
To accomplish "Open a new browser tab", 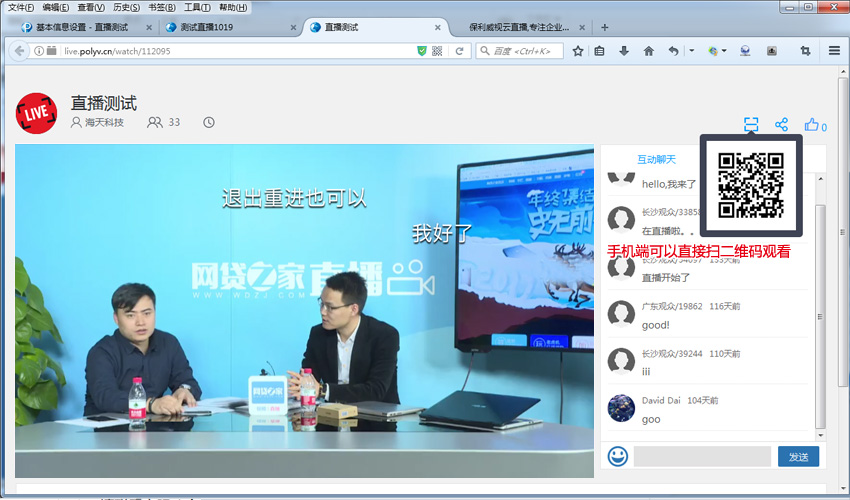I will tap(604, 27).
